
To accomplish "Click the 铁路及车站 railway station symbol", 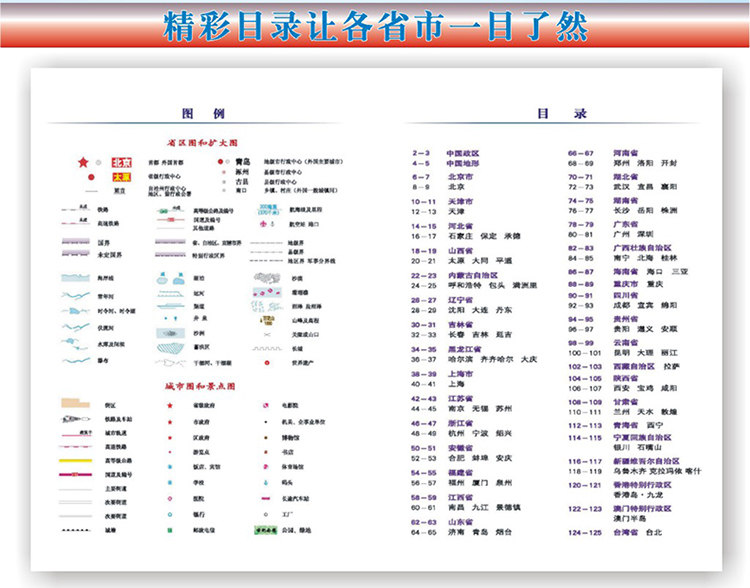I will pyautogui.click(x=76, y=419).
